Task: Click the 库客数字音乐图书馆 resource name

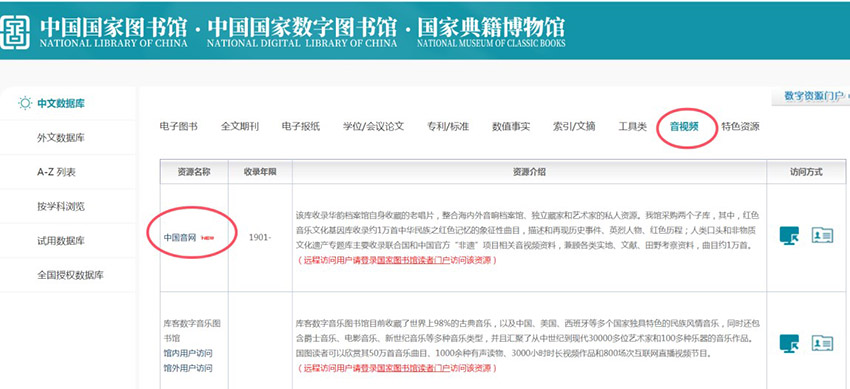Action: pos(192,330)
